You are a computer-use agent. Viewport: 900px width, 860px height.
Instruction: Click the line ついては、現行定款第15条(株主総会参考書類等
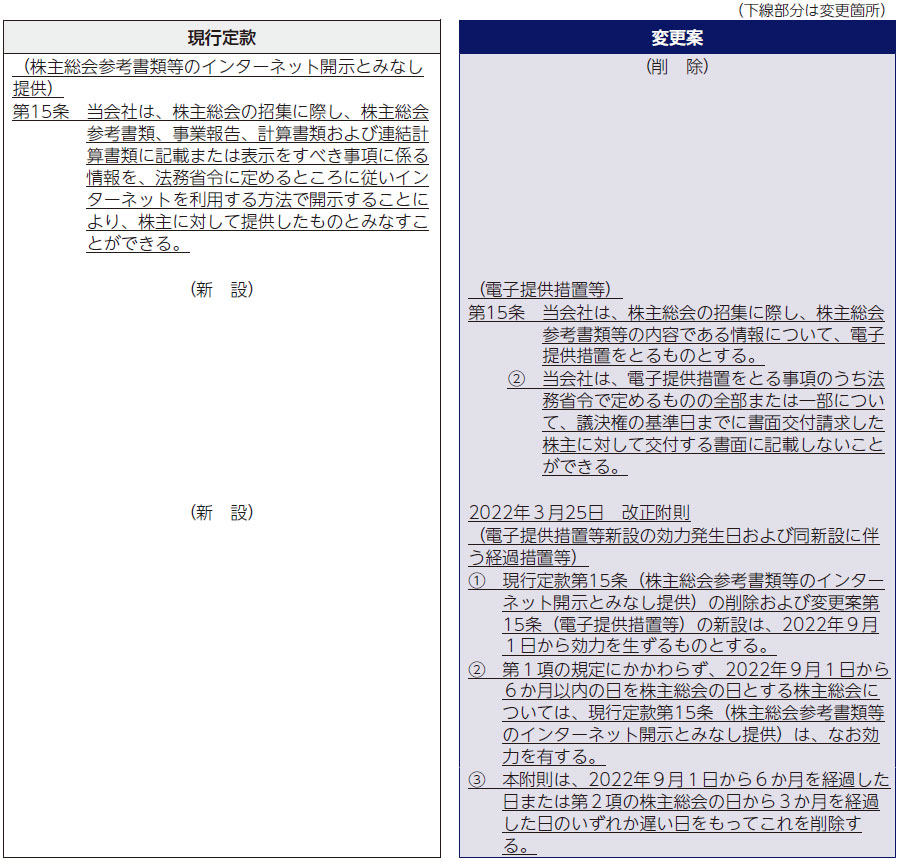pyautogui.click(x=693, y=713)
